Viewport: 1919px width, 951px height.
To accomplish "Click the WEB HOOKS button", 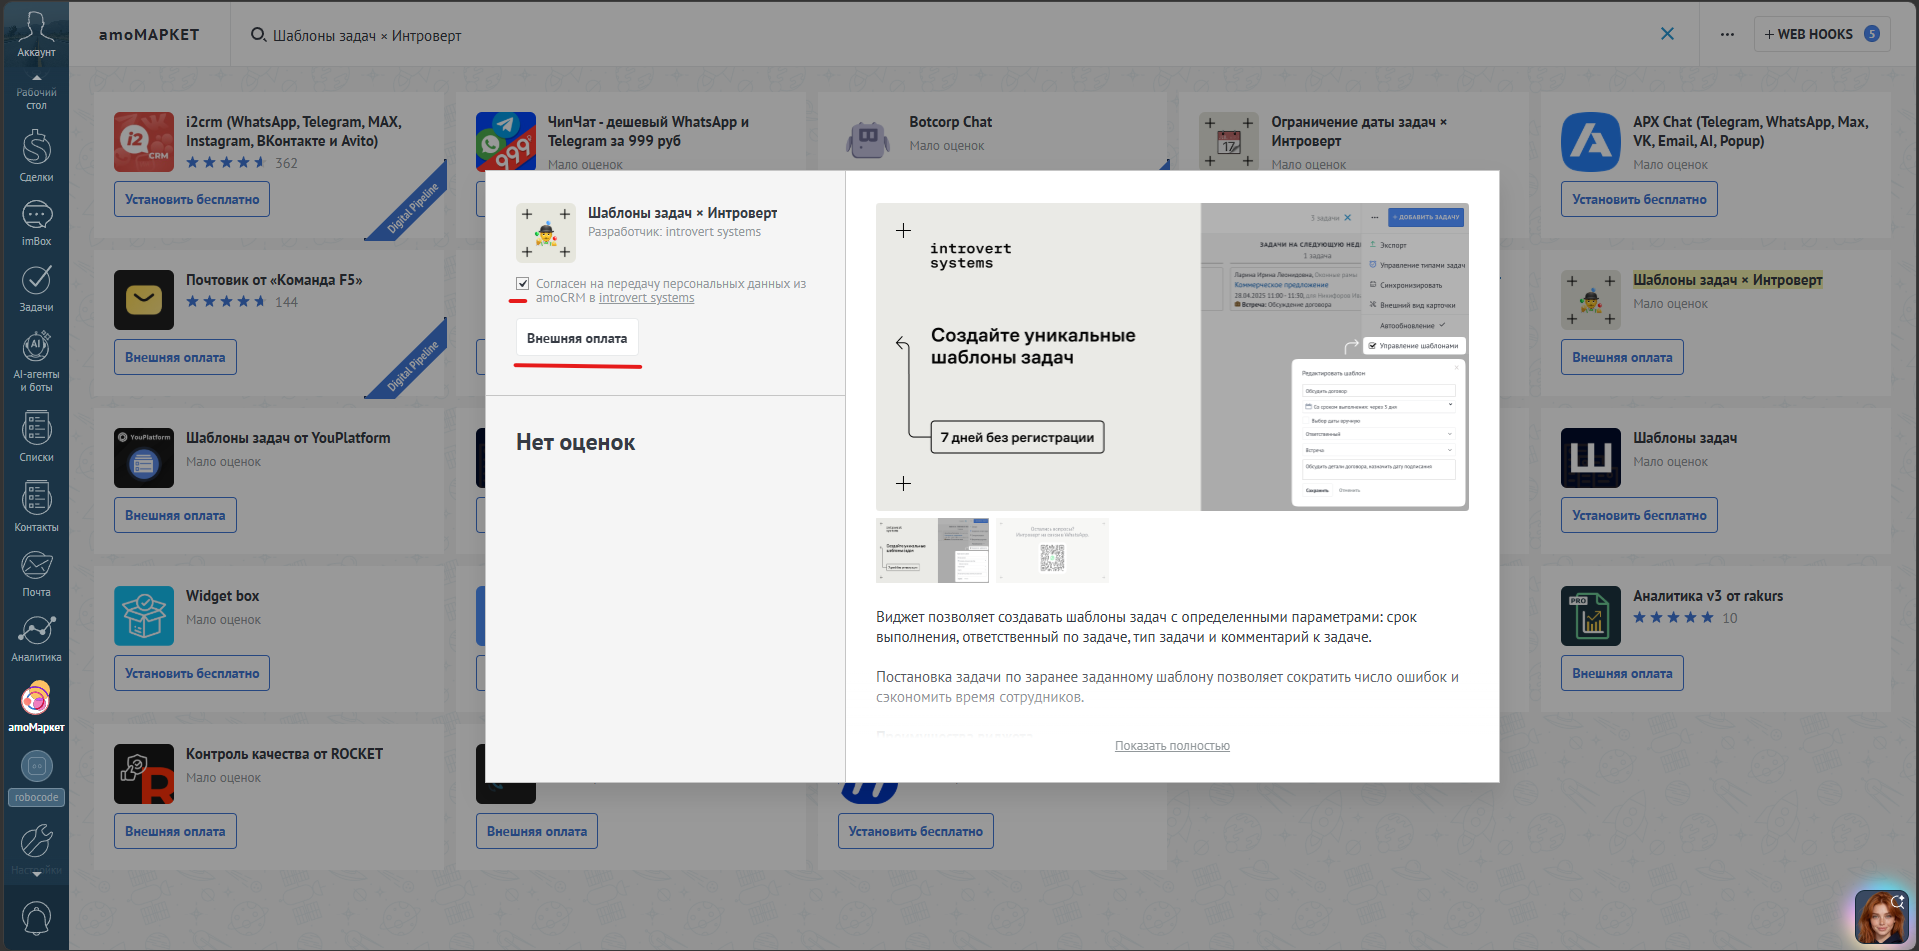I will [x=1821, y=34].
